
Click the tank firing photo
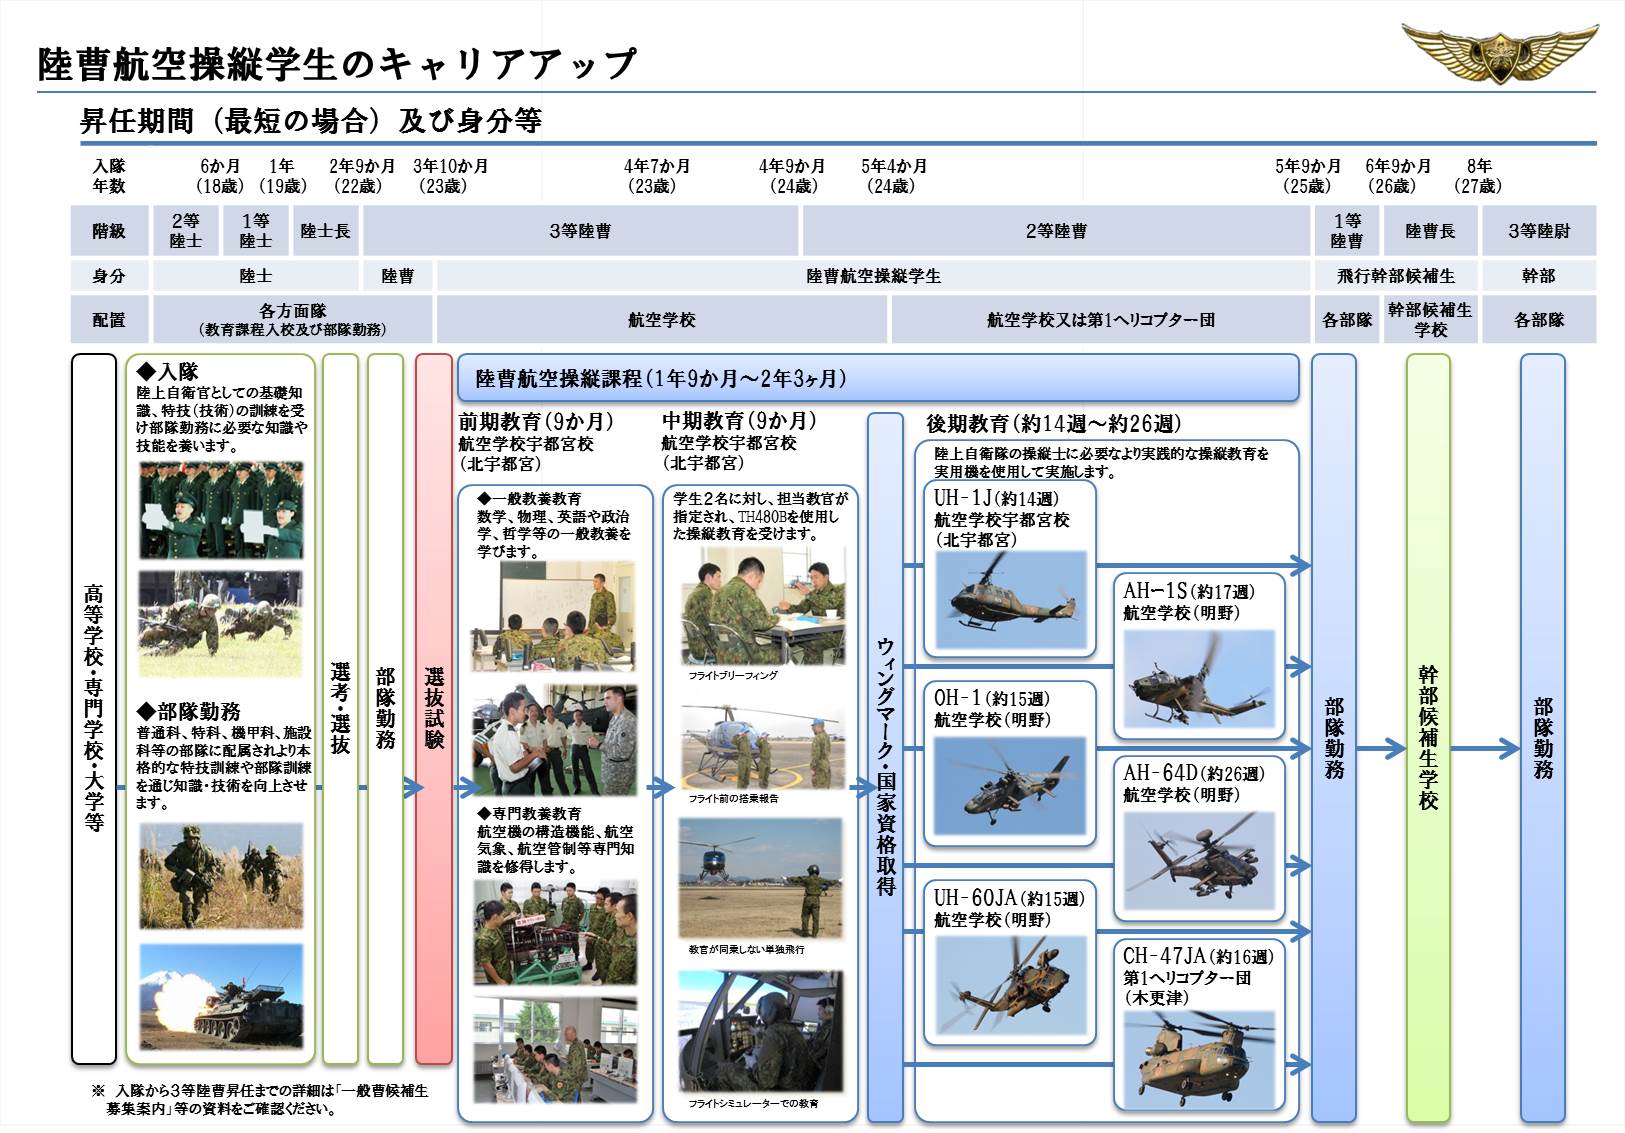221,998
